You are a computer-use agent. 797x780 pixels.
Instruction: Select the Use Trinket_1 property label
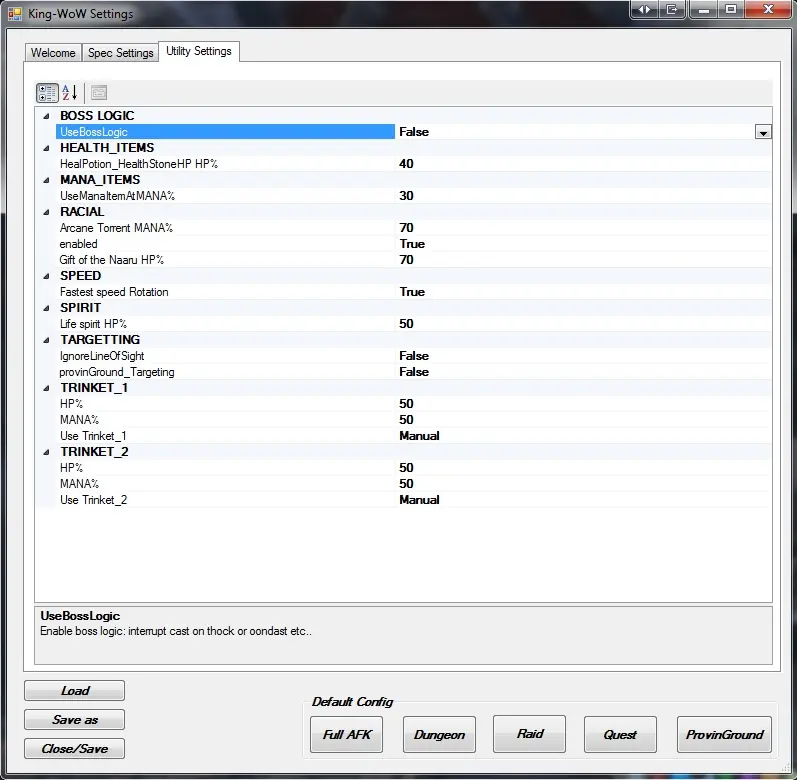pos(93,436)
